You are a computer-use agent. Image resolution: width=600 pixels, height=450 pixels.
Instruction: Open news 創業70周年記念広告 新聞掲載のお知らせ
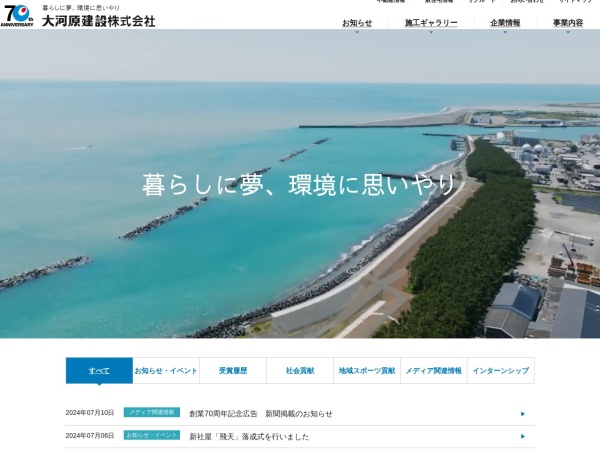coord(261,414)
